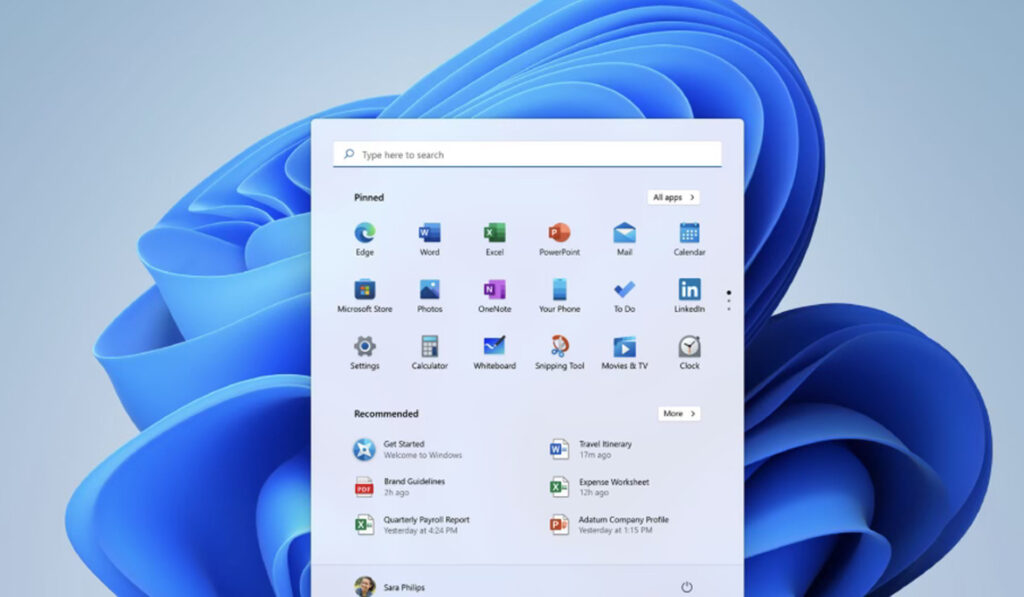Open the LinkedIn pinned app
This screenshot has height=597, width=1024.
(689, 296)
